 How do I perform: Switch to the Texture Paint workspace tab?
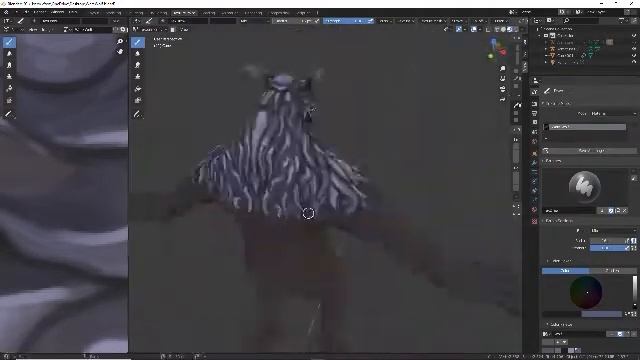pyautogui.click(x=184, y=13)
